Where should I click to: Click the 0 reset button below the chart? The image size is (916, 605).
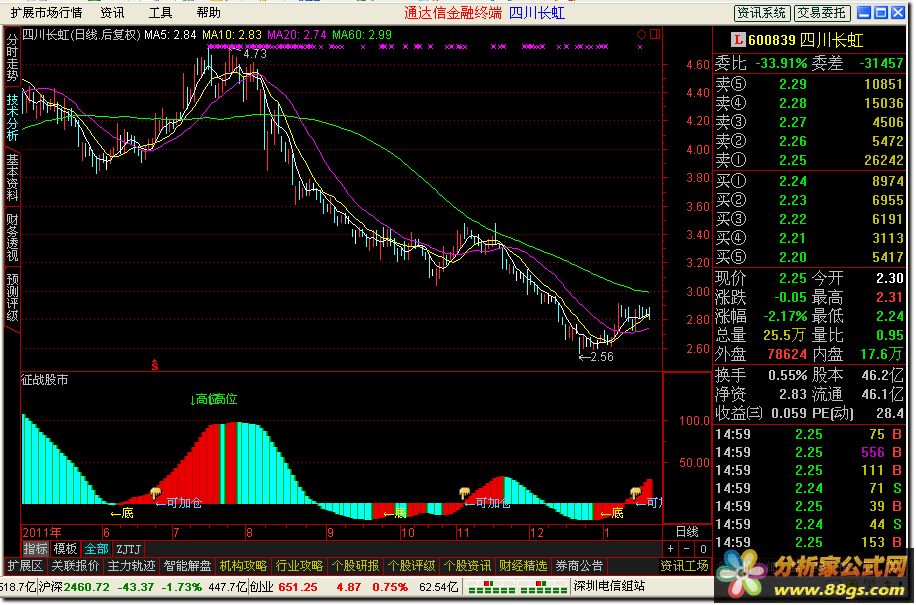click(x=703, y=549)
